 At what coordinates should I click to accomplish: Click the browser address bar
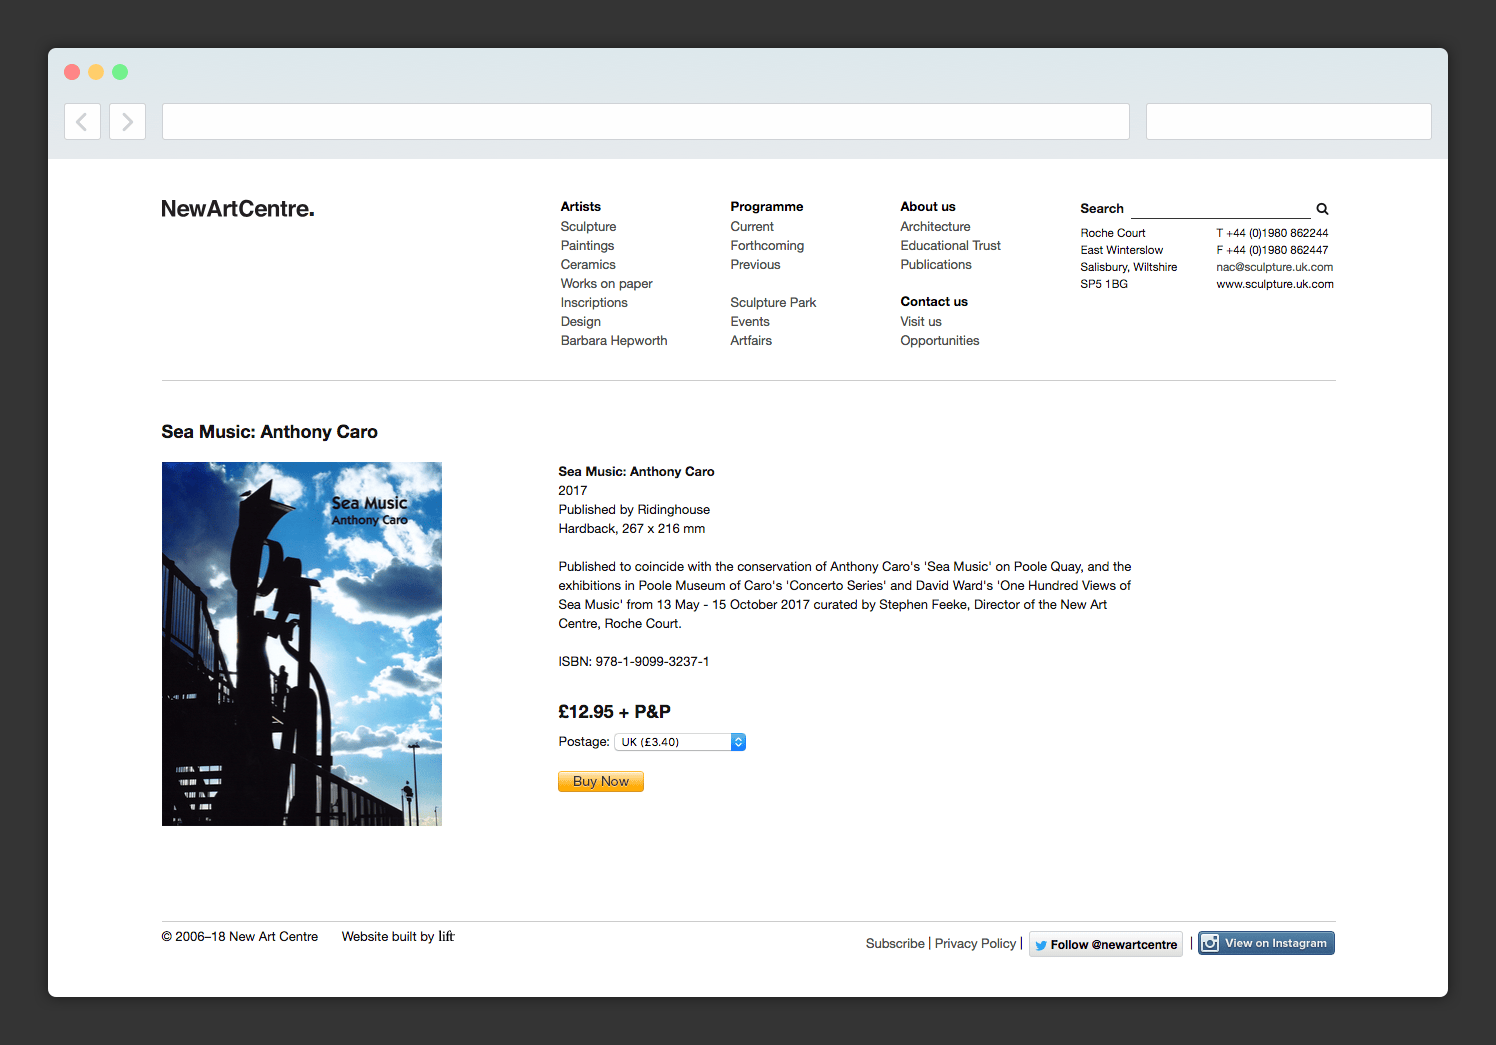click(646, 121)
